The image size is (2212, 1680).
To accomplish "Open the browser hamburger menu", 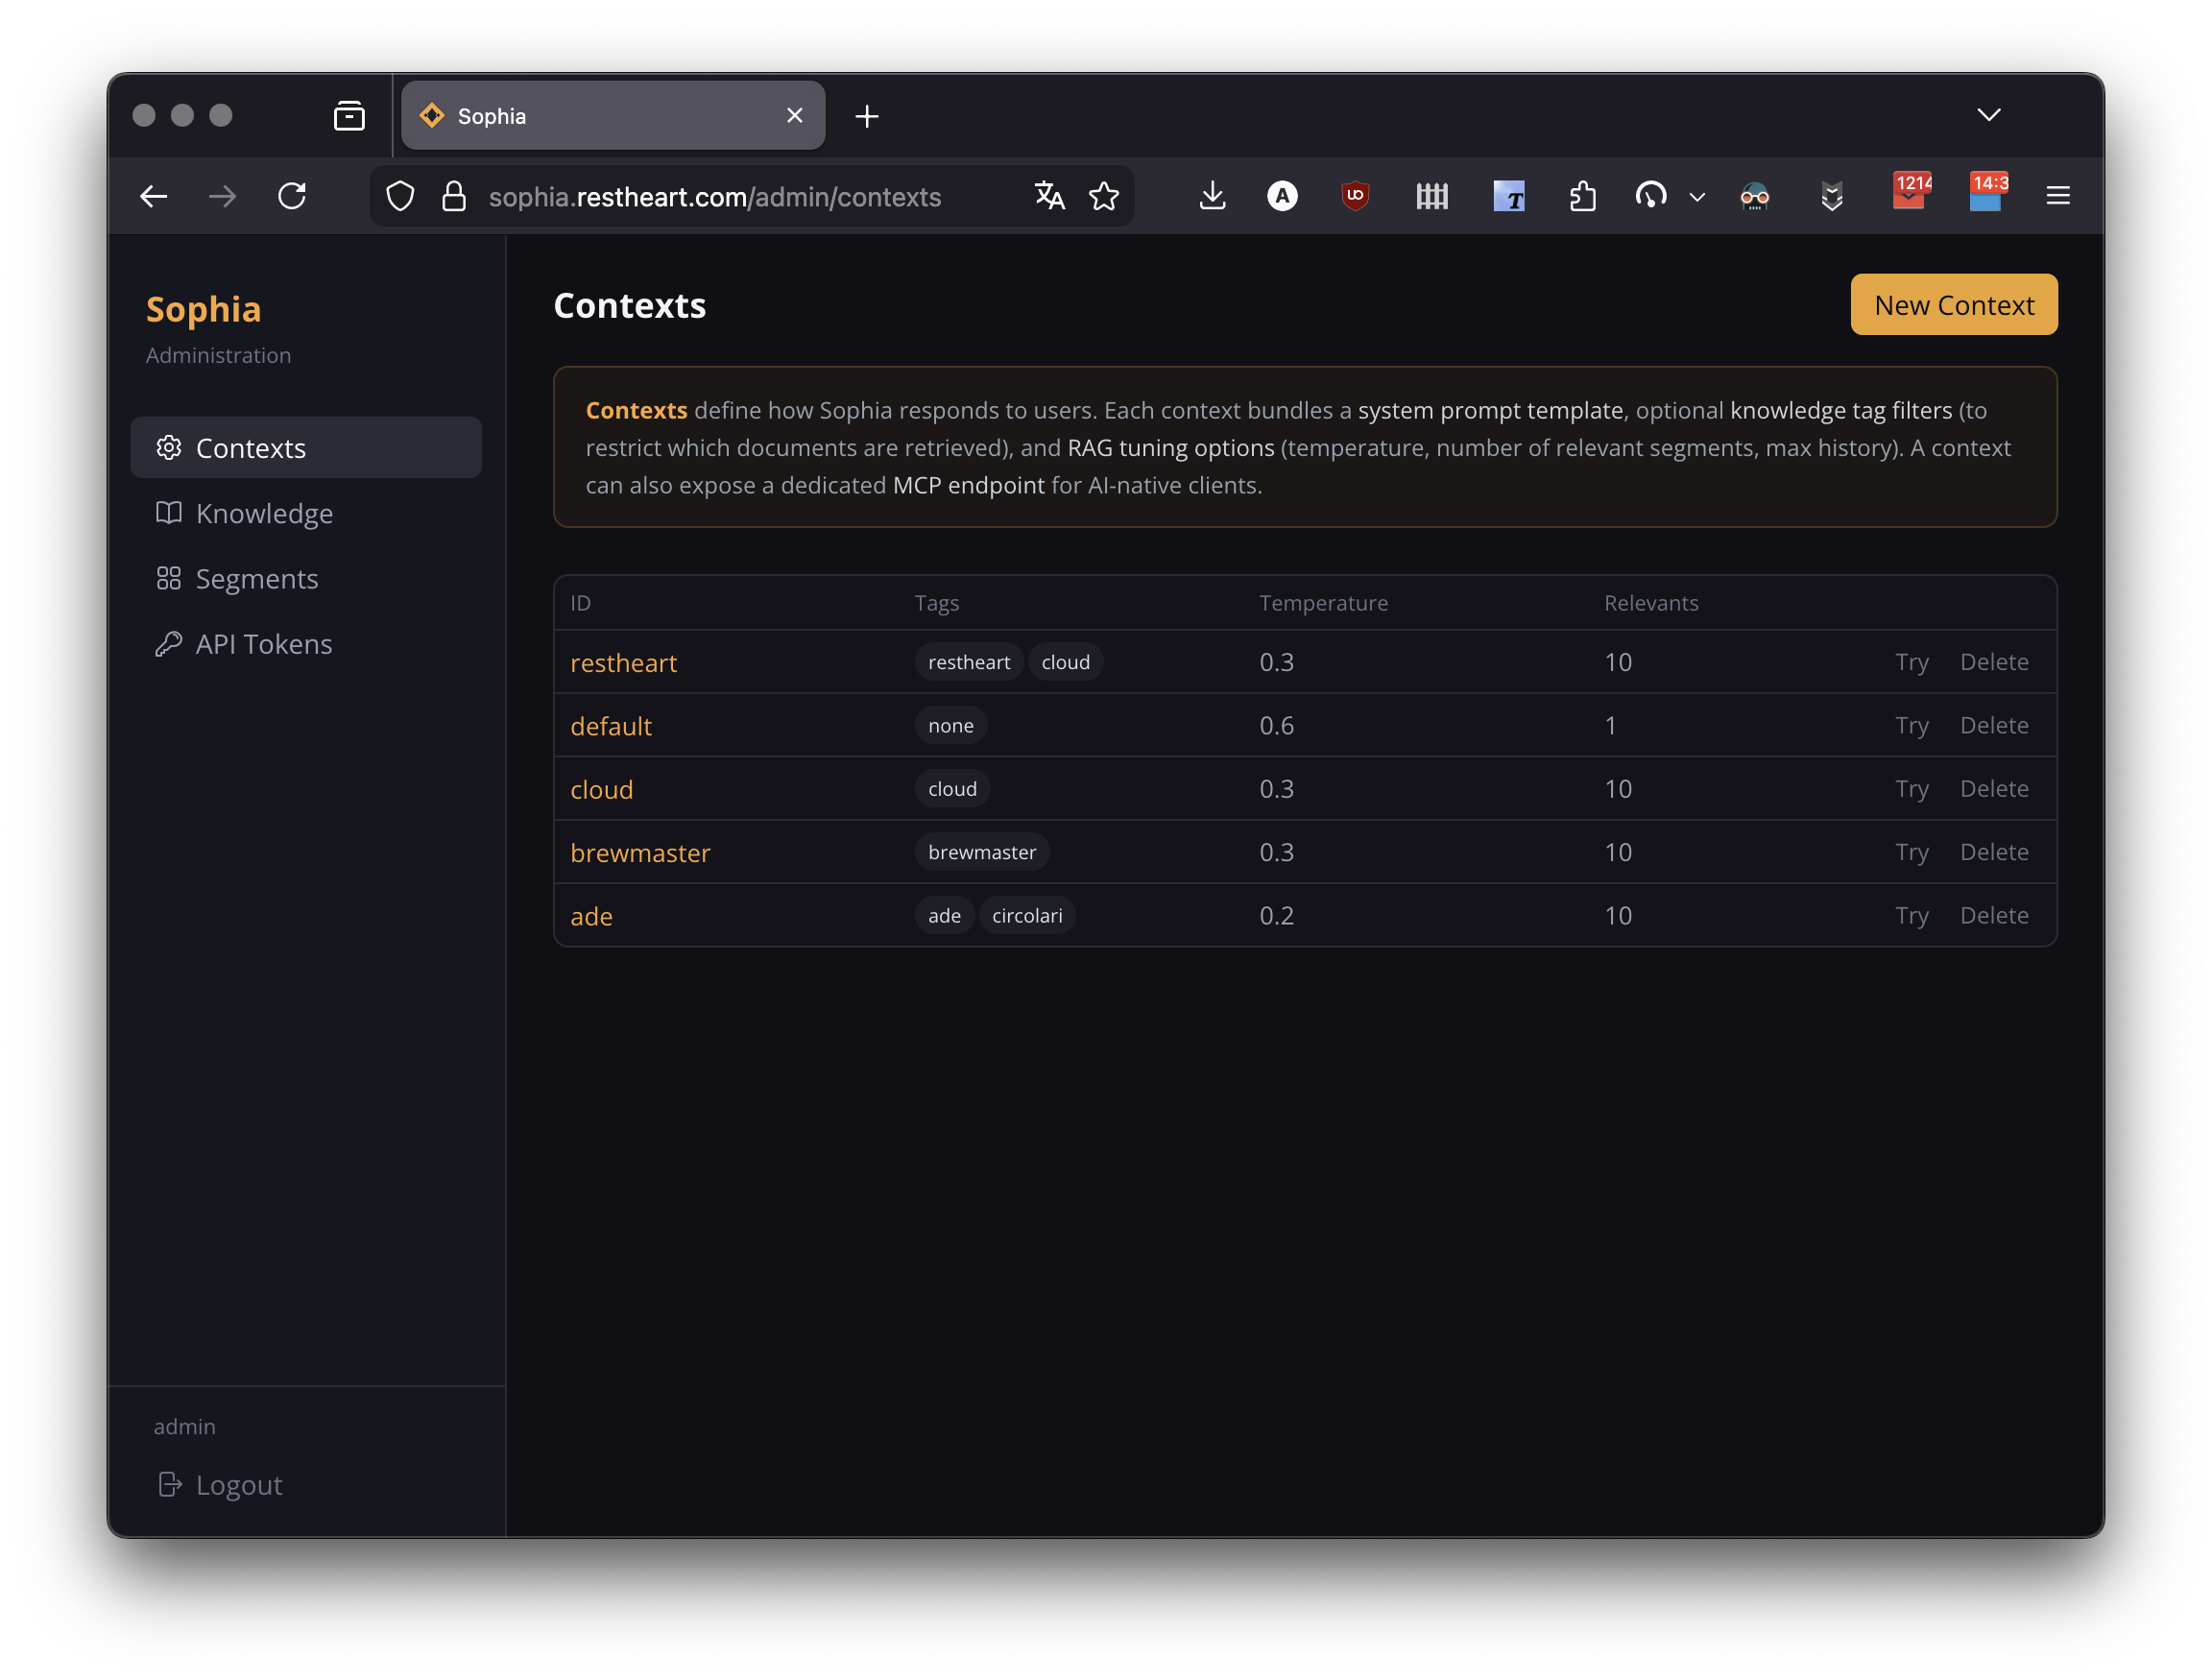I will (x=2058, y=196).
